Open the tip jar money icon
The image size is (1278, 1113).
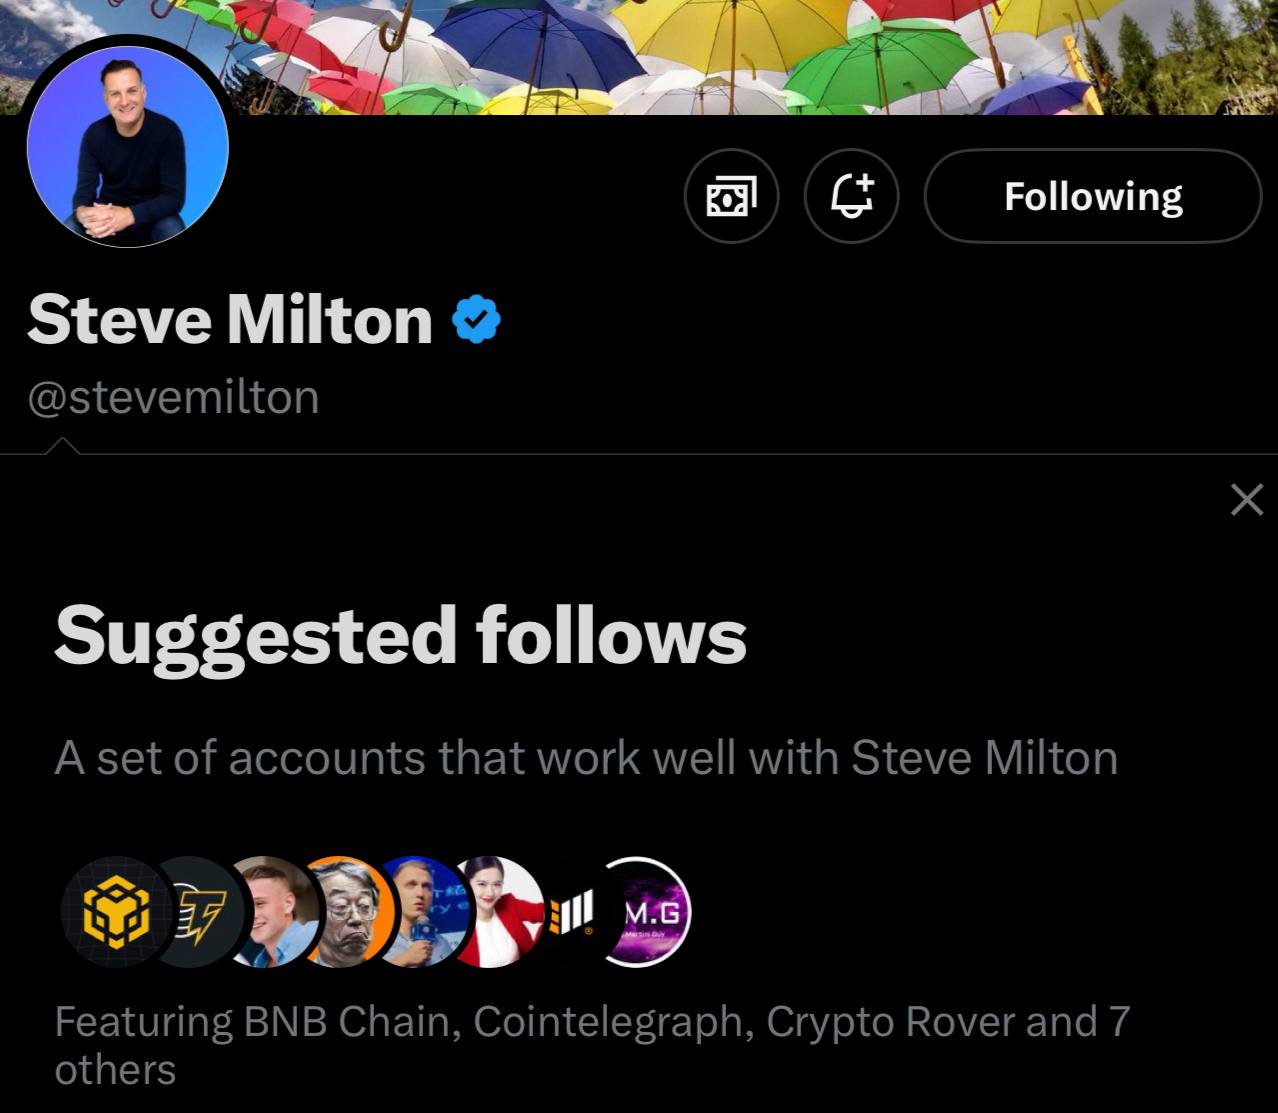tap(732, 197)
